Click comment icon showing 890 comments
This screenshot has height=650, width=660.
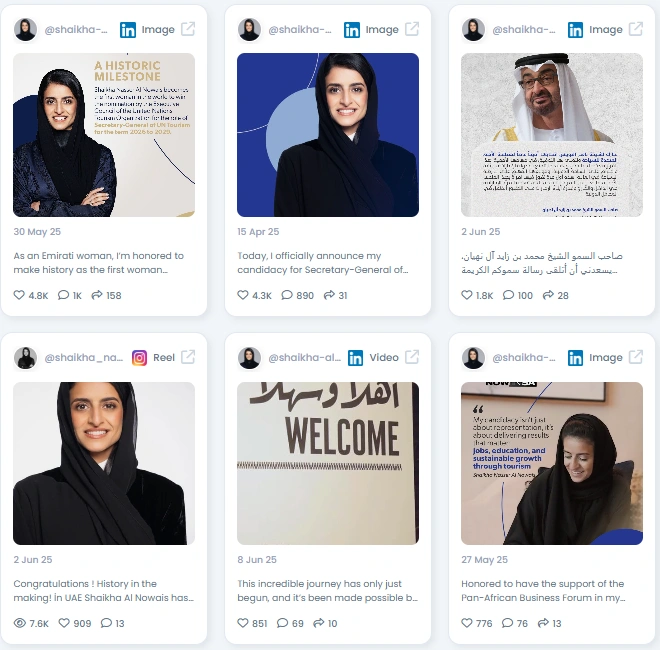pyautogui.click(x=287, y=295)
